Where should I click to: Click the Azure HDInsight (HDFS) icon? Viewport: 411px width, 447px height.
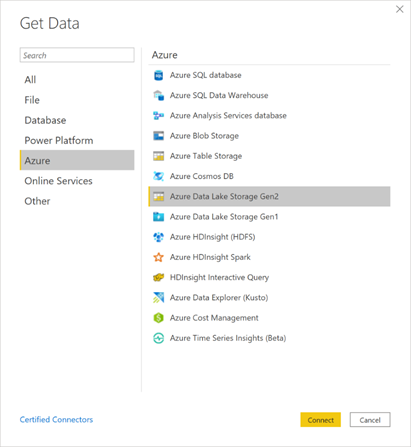[x=158, y=237]
